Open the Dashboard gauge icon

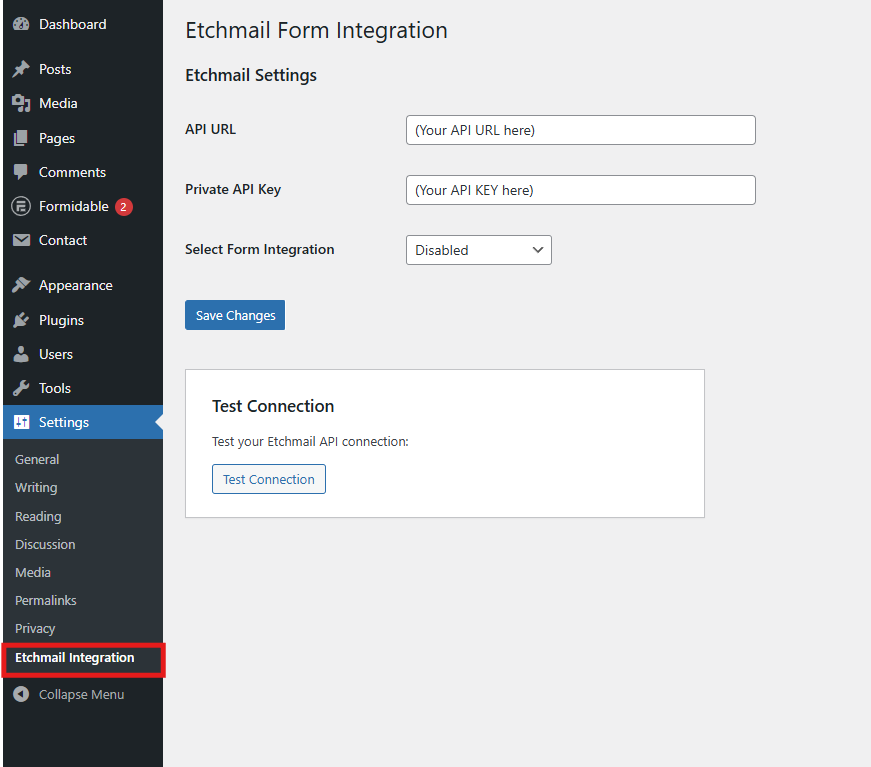[x=21, y=24]
